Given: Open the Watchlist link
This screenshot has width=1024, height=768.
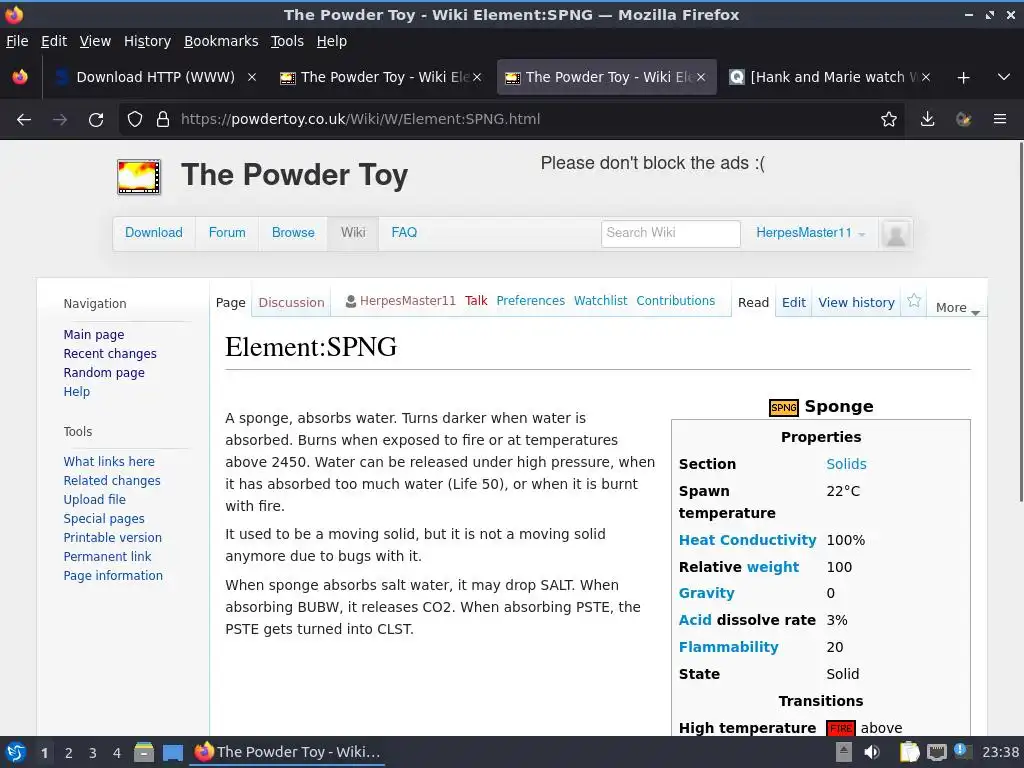Looking at the screenshot, I should [x=600, y=300].
